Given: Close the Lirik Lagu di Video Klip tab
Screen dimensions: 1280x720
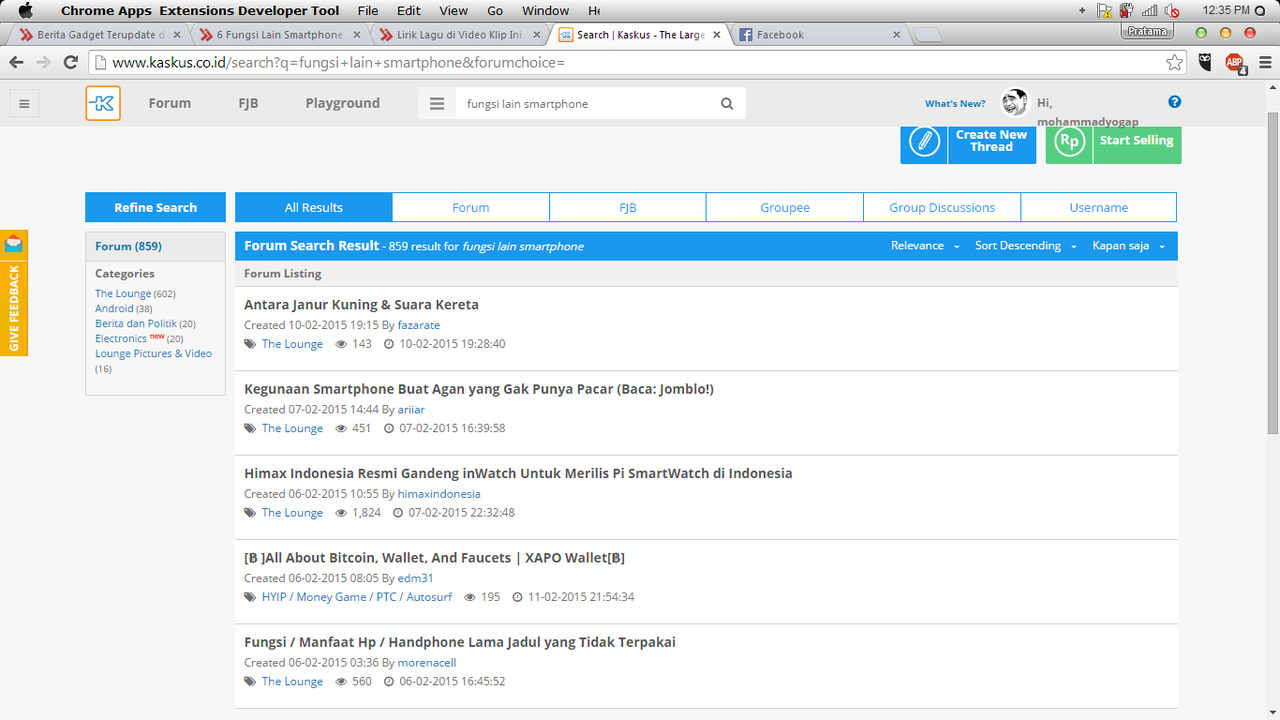Looking at the screenshot, I should pyautogui.click(x=537, y=34).
